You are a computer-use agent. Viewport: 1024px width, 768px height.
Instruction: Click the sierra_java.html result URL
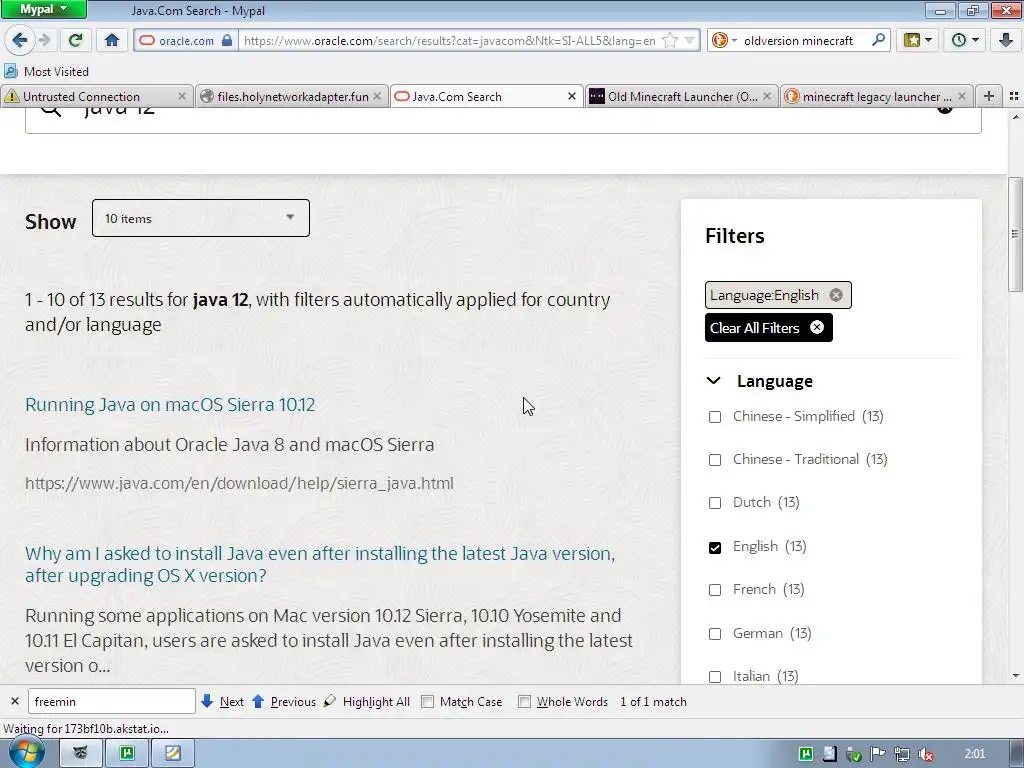coord(239,483)
